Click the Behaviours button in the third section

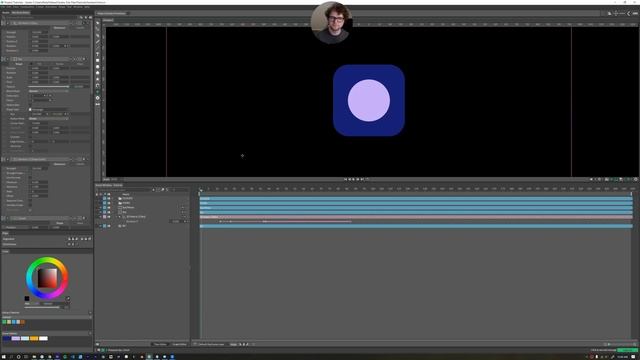(x=60, y=164)
